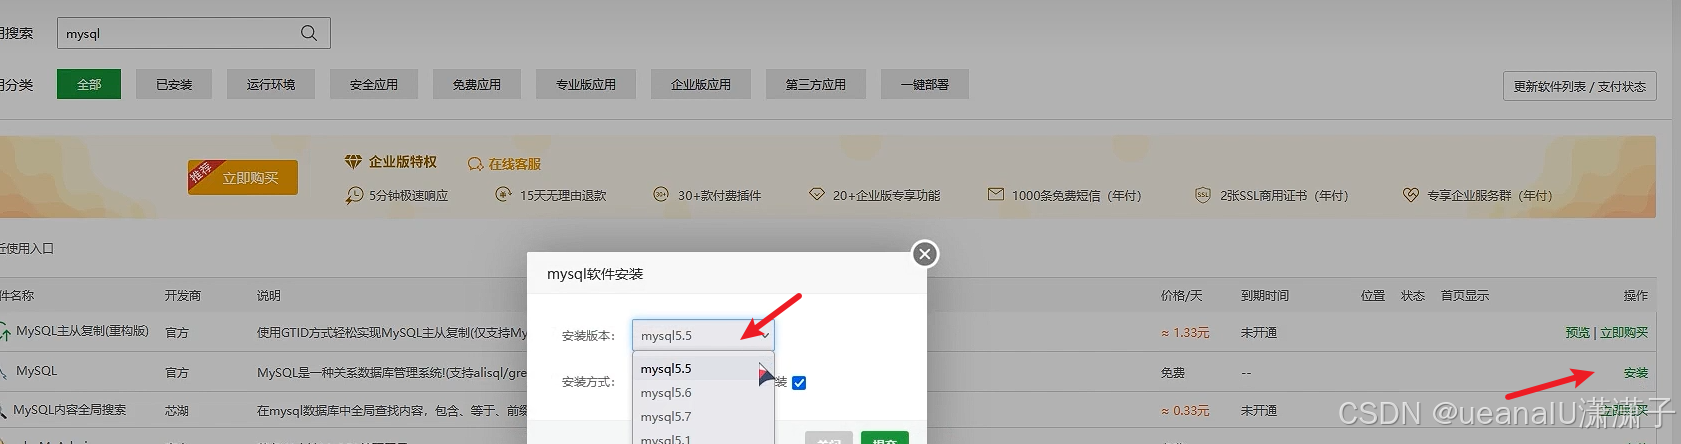This screenshot has width=1681, height=444.
Task: Open the 企业版应用 tab
Action: coord(701,84)
